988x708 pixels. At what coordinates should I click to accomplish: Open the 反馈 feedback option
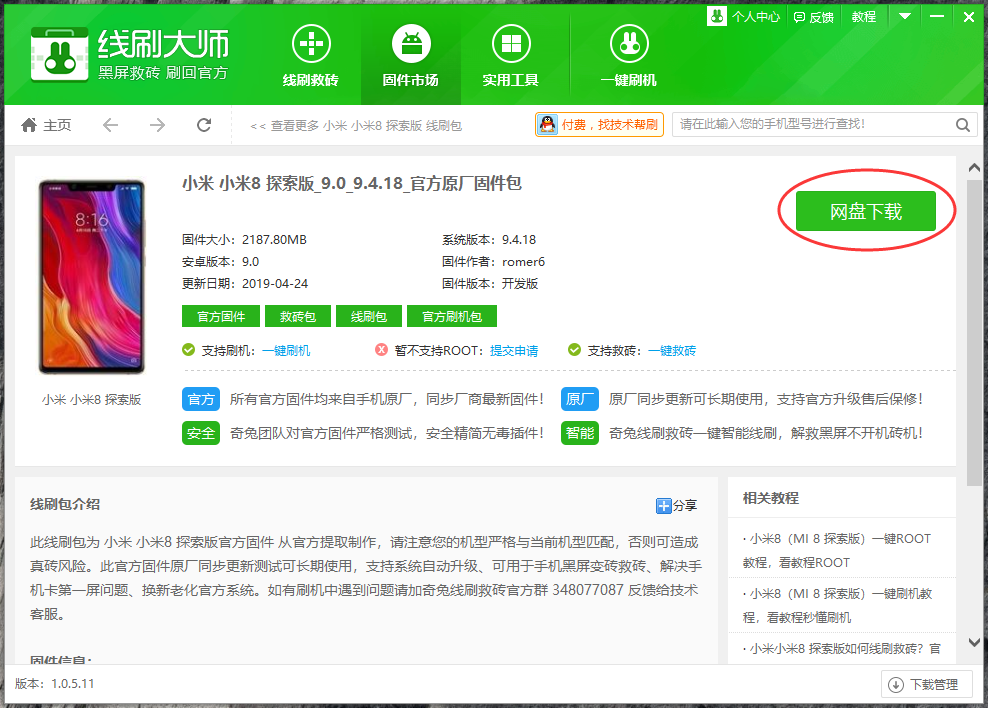(x=813, y=17)
